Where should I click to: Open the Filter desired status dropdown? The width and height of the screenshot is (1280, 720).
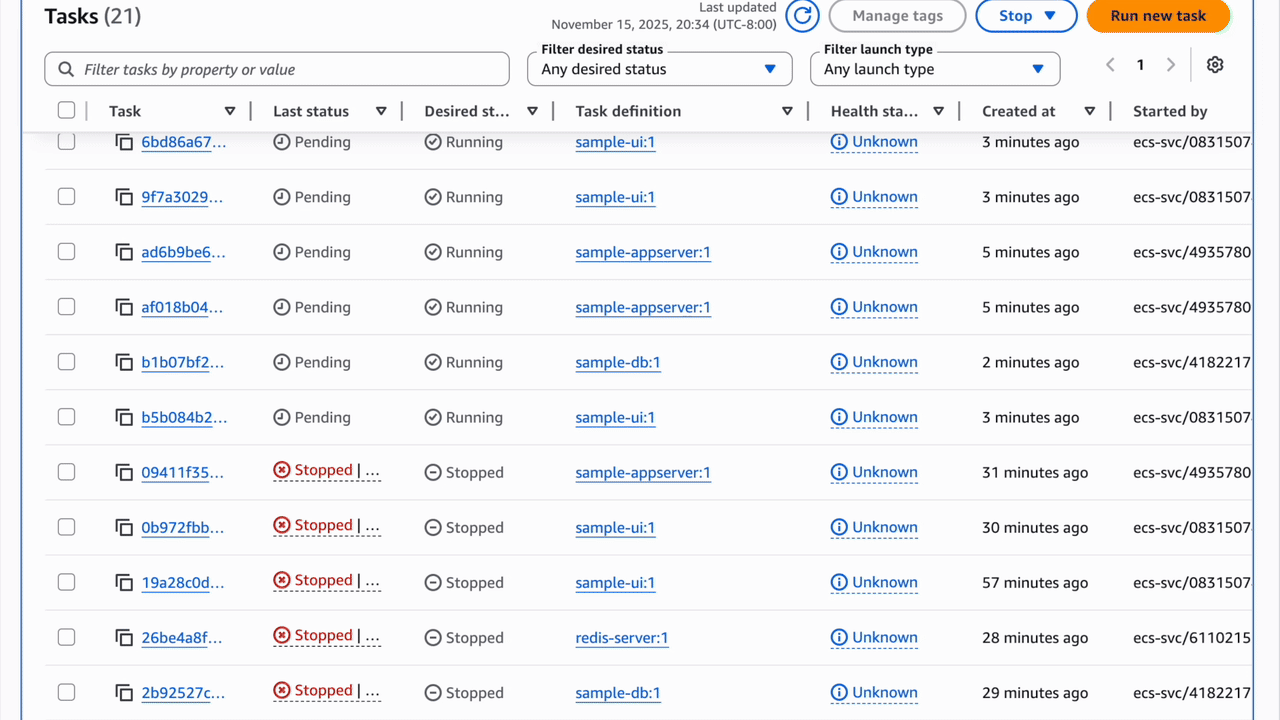pos(660,69)
